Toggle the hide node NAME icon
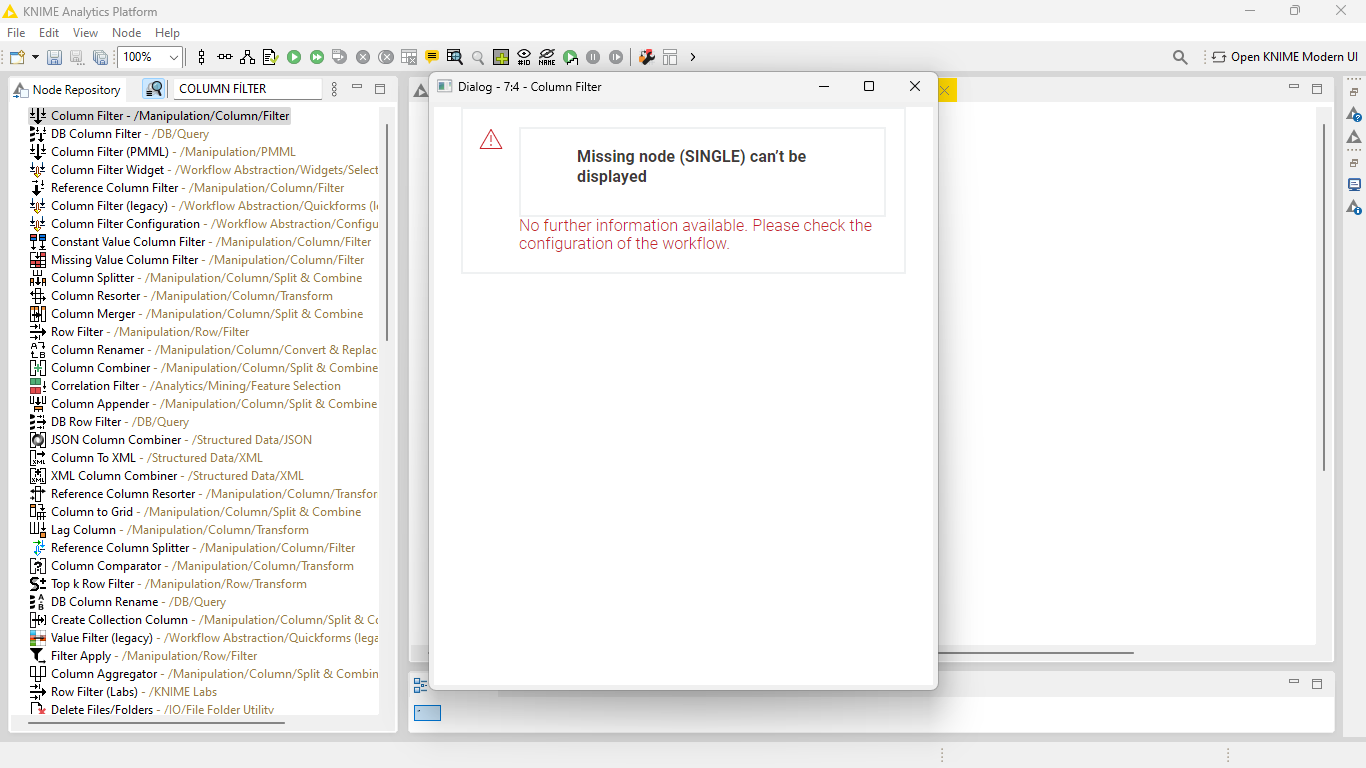This screenshot has height=768, width=1366. [547, 57]
